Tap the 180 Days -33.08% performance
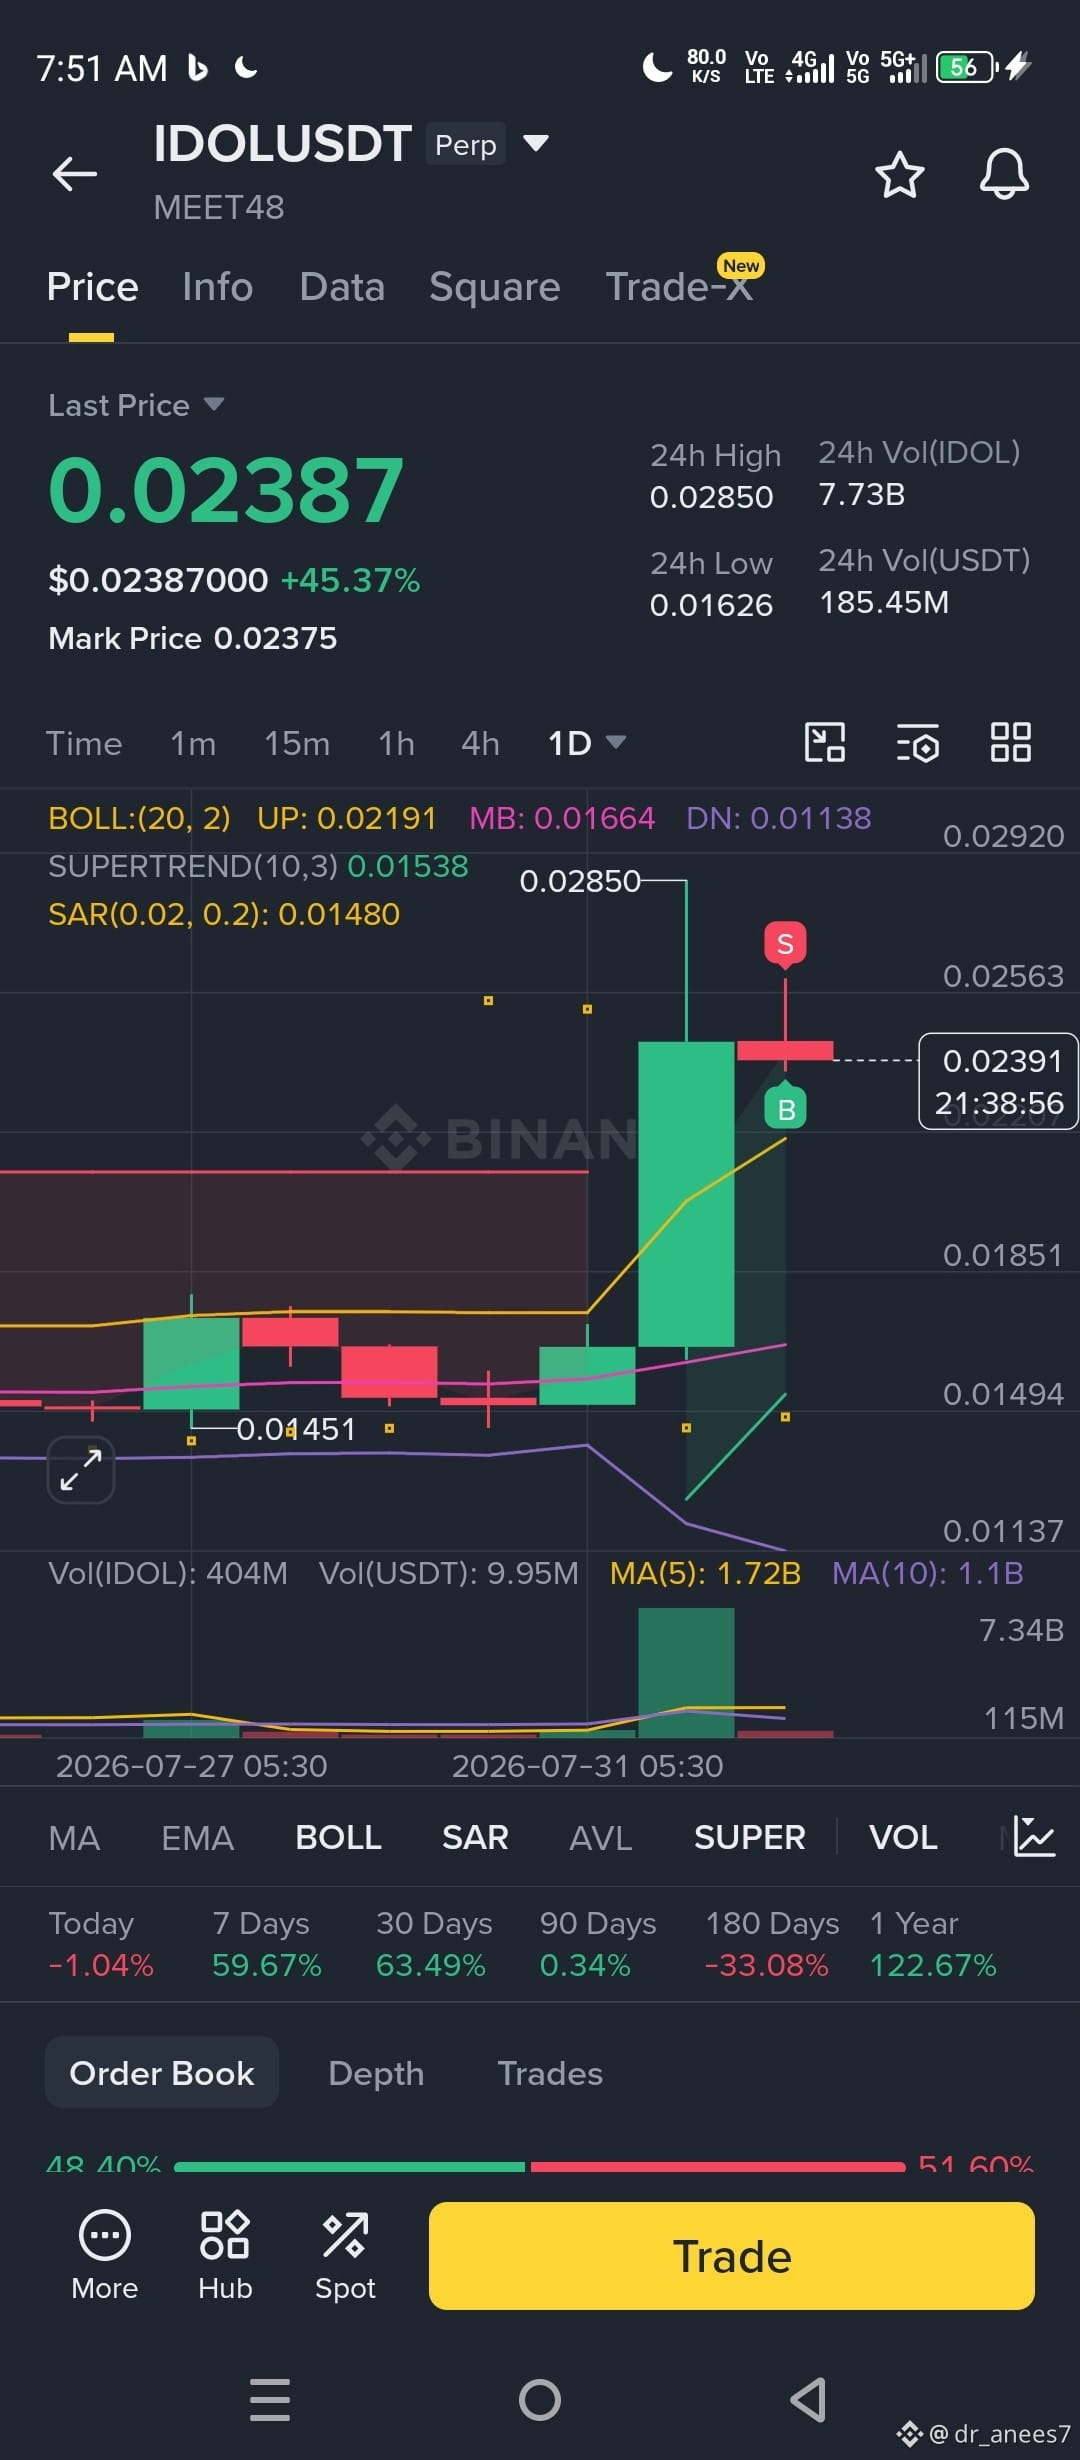Screen dimensions: 1080x2460 [772, 1944]
